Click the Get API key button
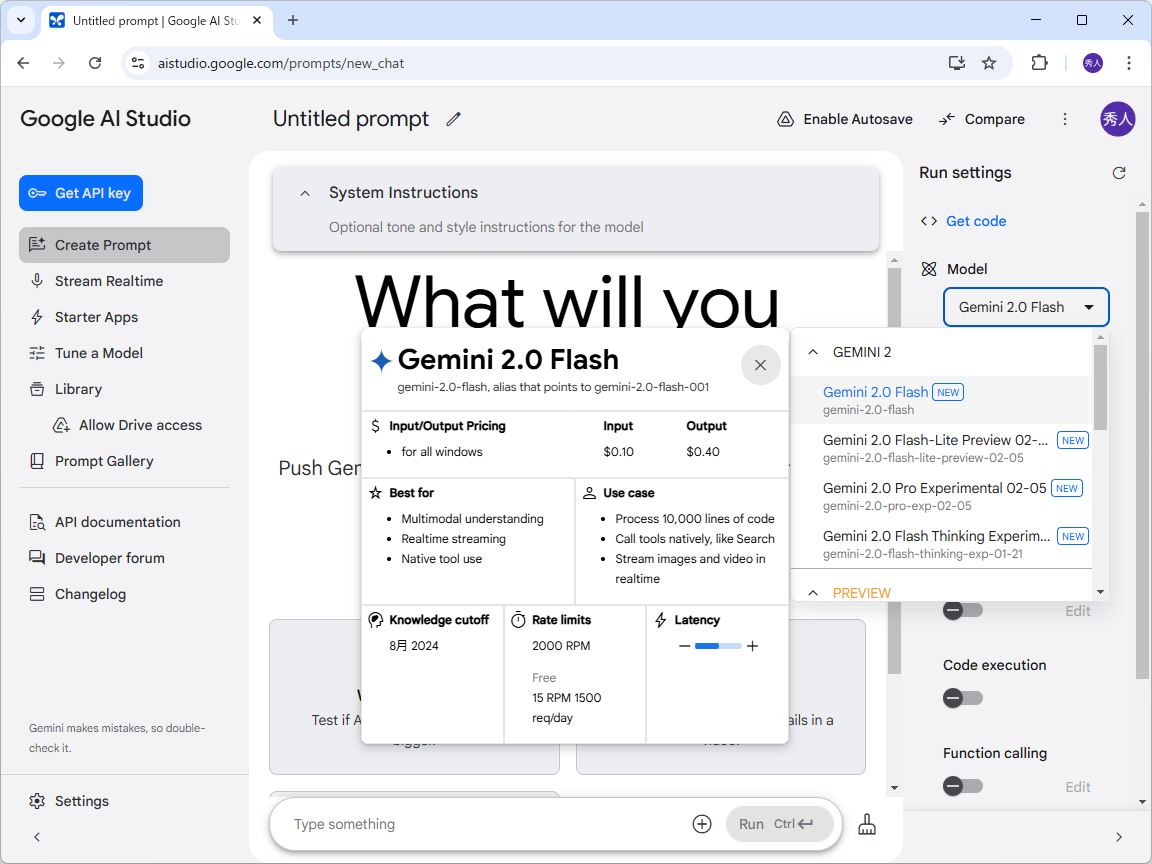Viewport: 1152px width, 864px height. [80, 193]
